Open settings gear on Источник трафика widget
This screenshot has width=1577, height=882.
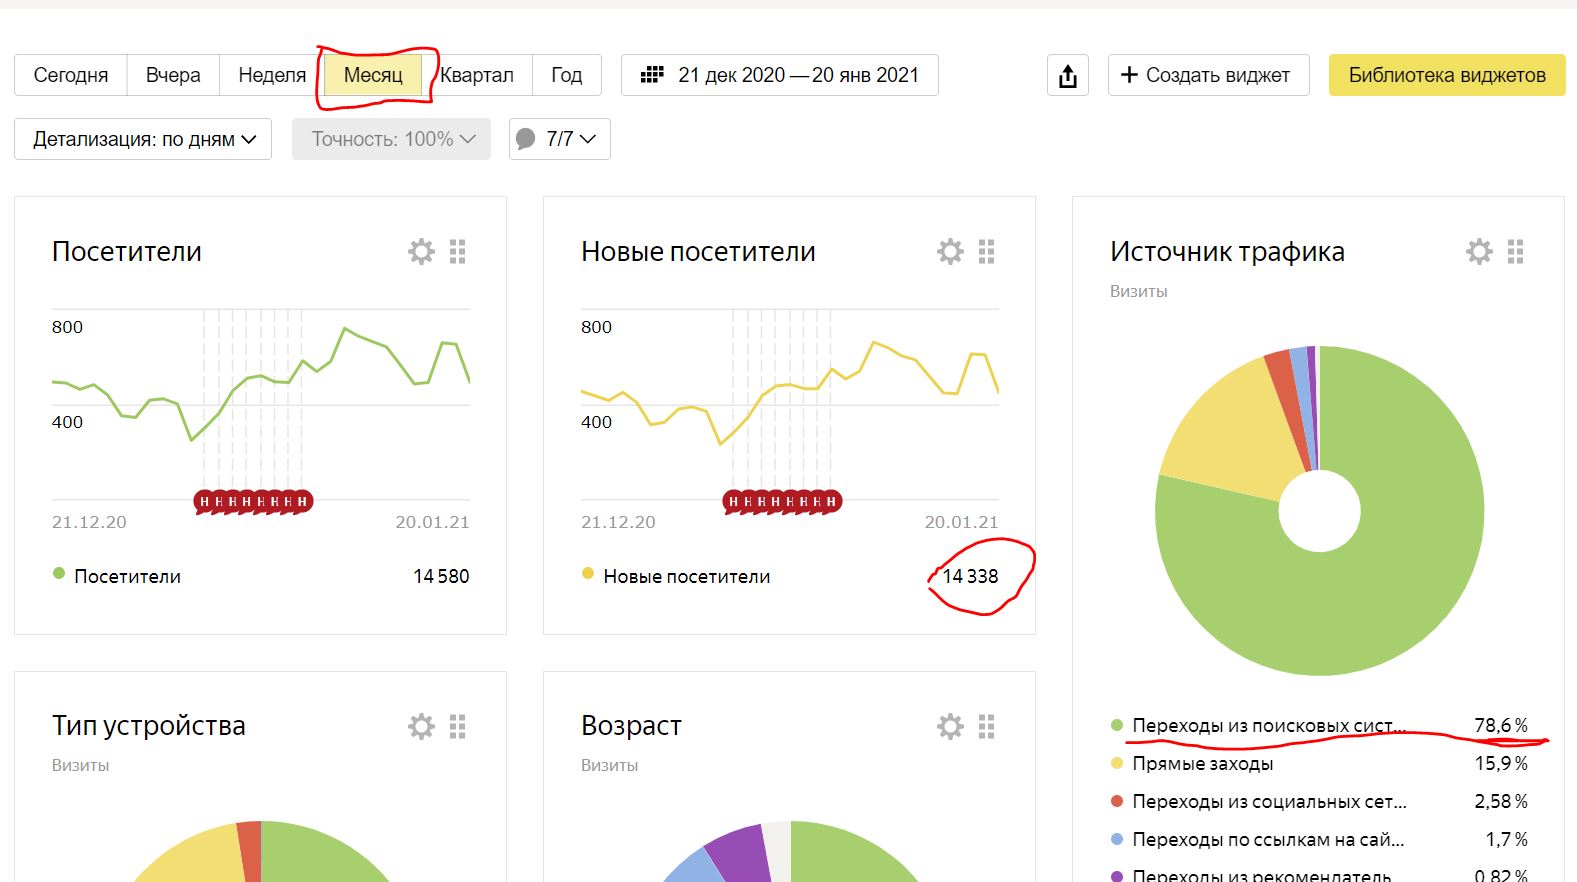click(x=1479, y=252)
